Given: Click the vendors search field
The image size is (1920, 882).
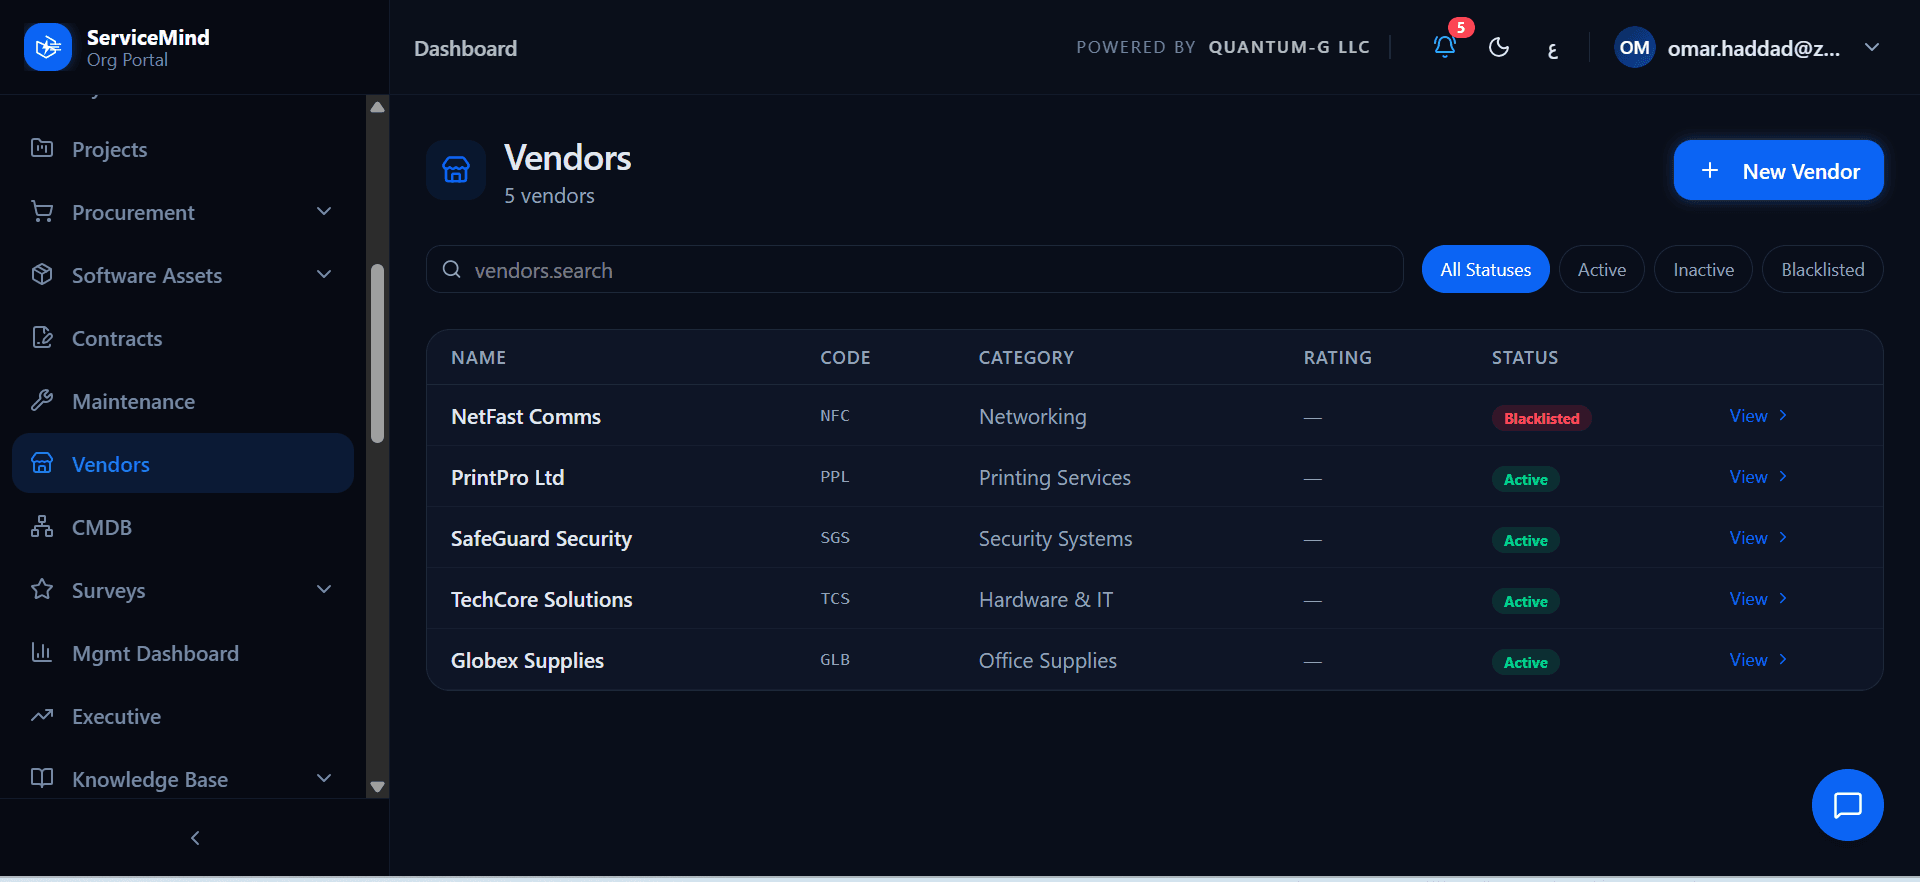Looking at the screenshot, I should pyautogui.click(x=914, y=269).
